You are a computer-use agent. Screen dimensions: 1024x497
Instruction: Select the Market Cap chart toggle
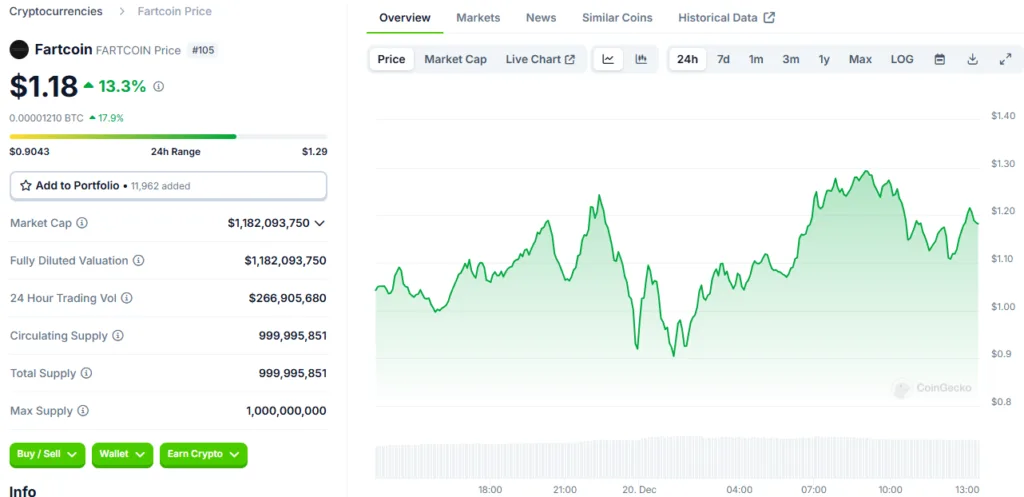[x=455, y=59]
